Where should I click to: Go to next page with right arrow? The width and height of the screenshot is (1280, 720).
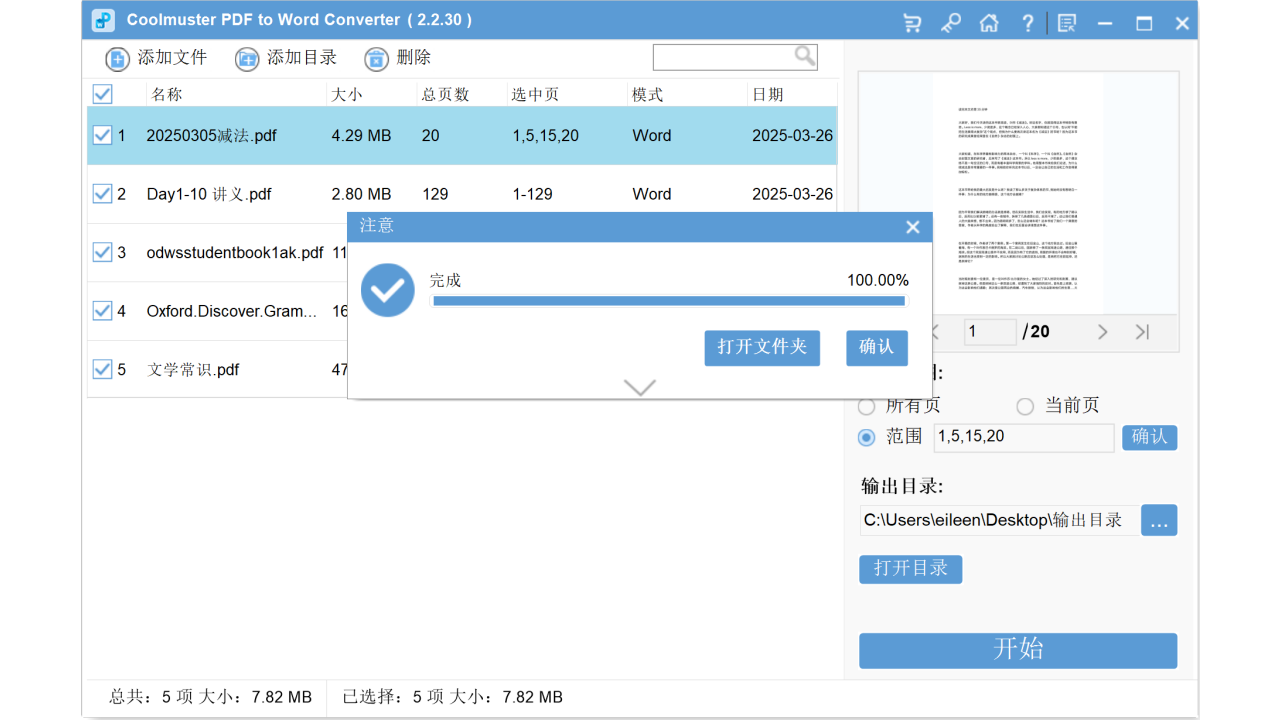pyautogui.click(x=1102, y=331)
